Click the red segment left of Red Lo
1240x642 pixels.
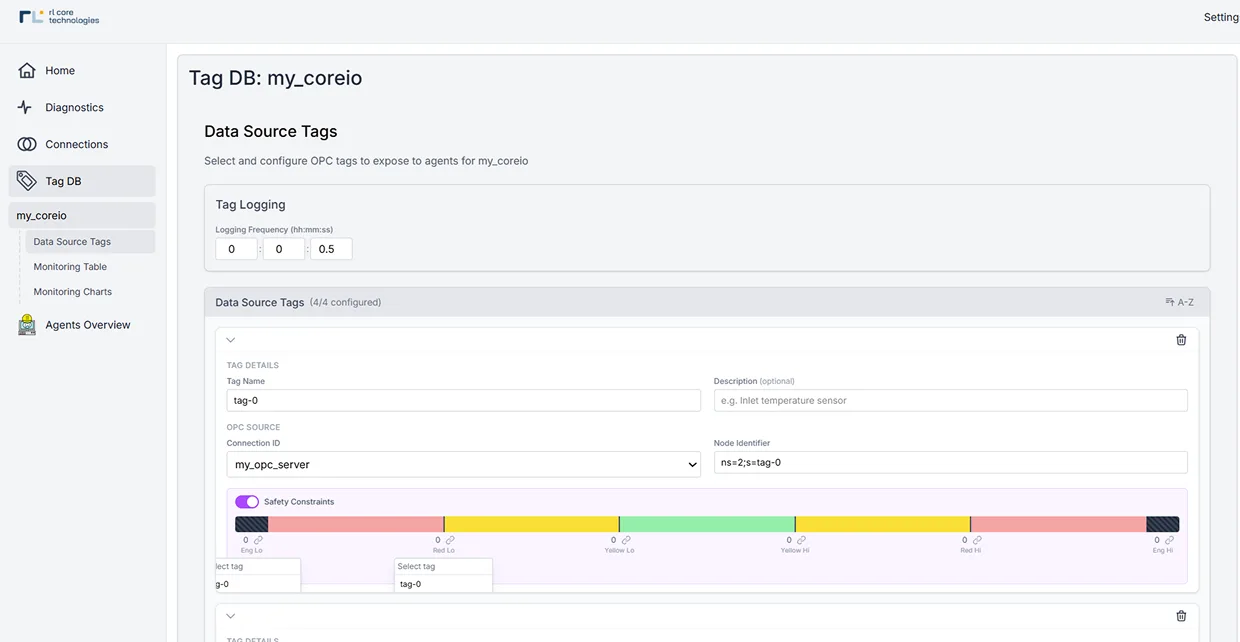tap(356, 524)
